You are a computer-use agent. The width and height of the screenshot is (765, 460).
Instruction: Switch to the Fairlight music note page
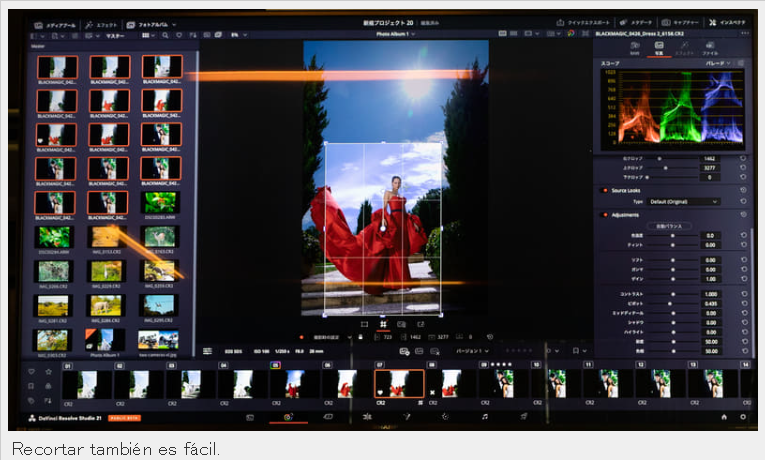pyautogui.click(x=484, y=417)
